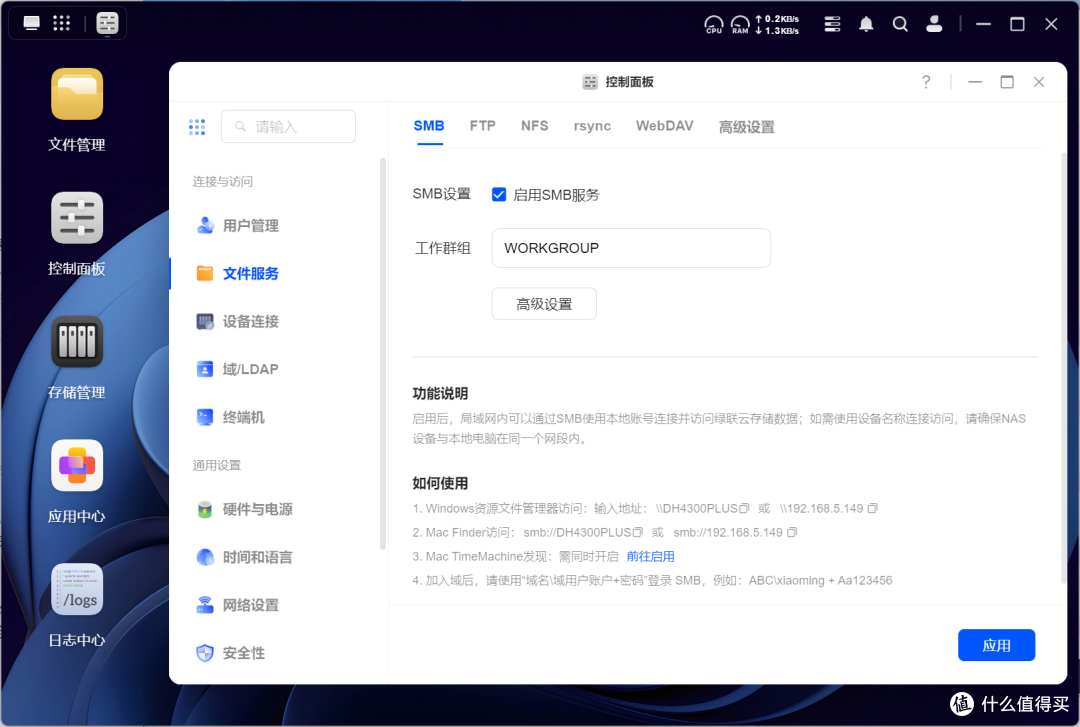Switch to the SMB tab
This screenshot has width=1080, height=727.
point(429,126)
